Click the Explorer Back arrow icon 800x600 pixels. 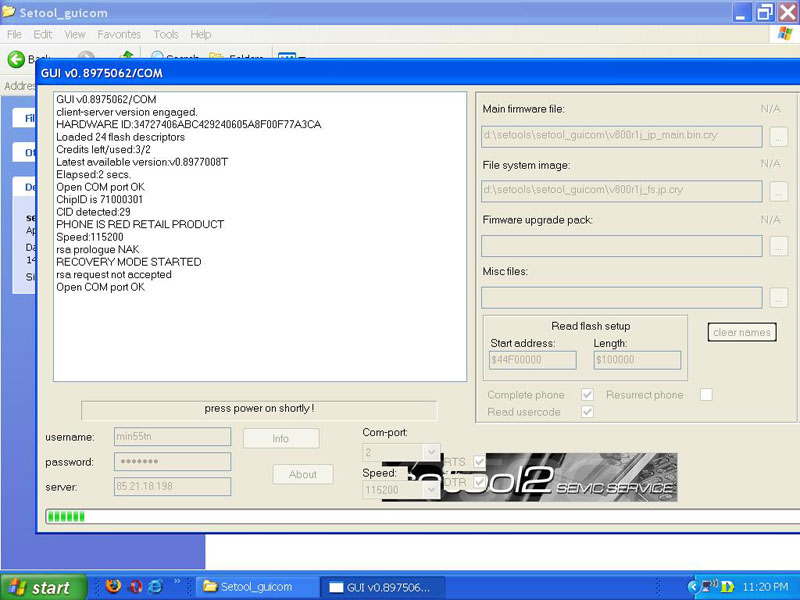(16, 59)
